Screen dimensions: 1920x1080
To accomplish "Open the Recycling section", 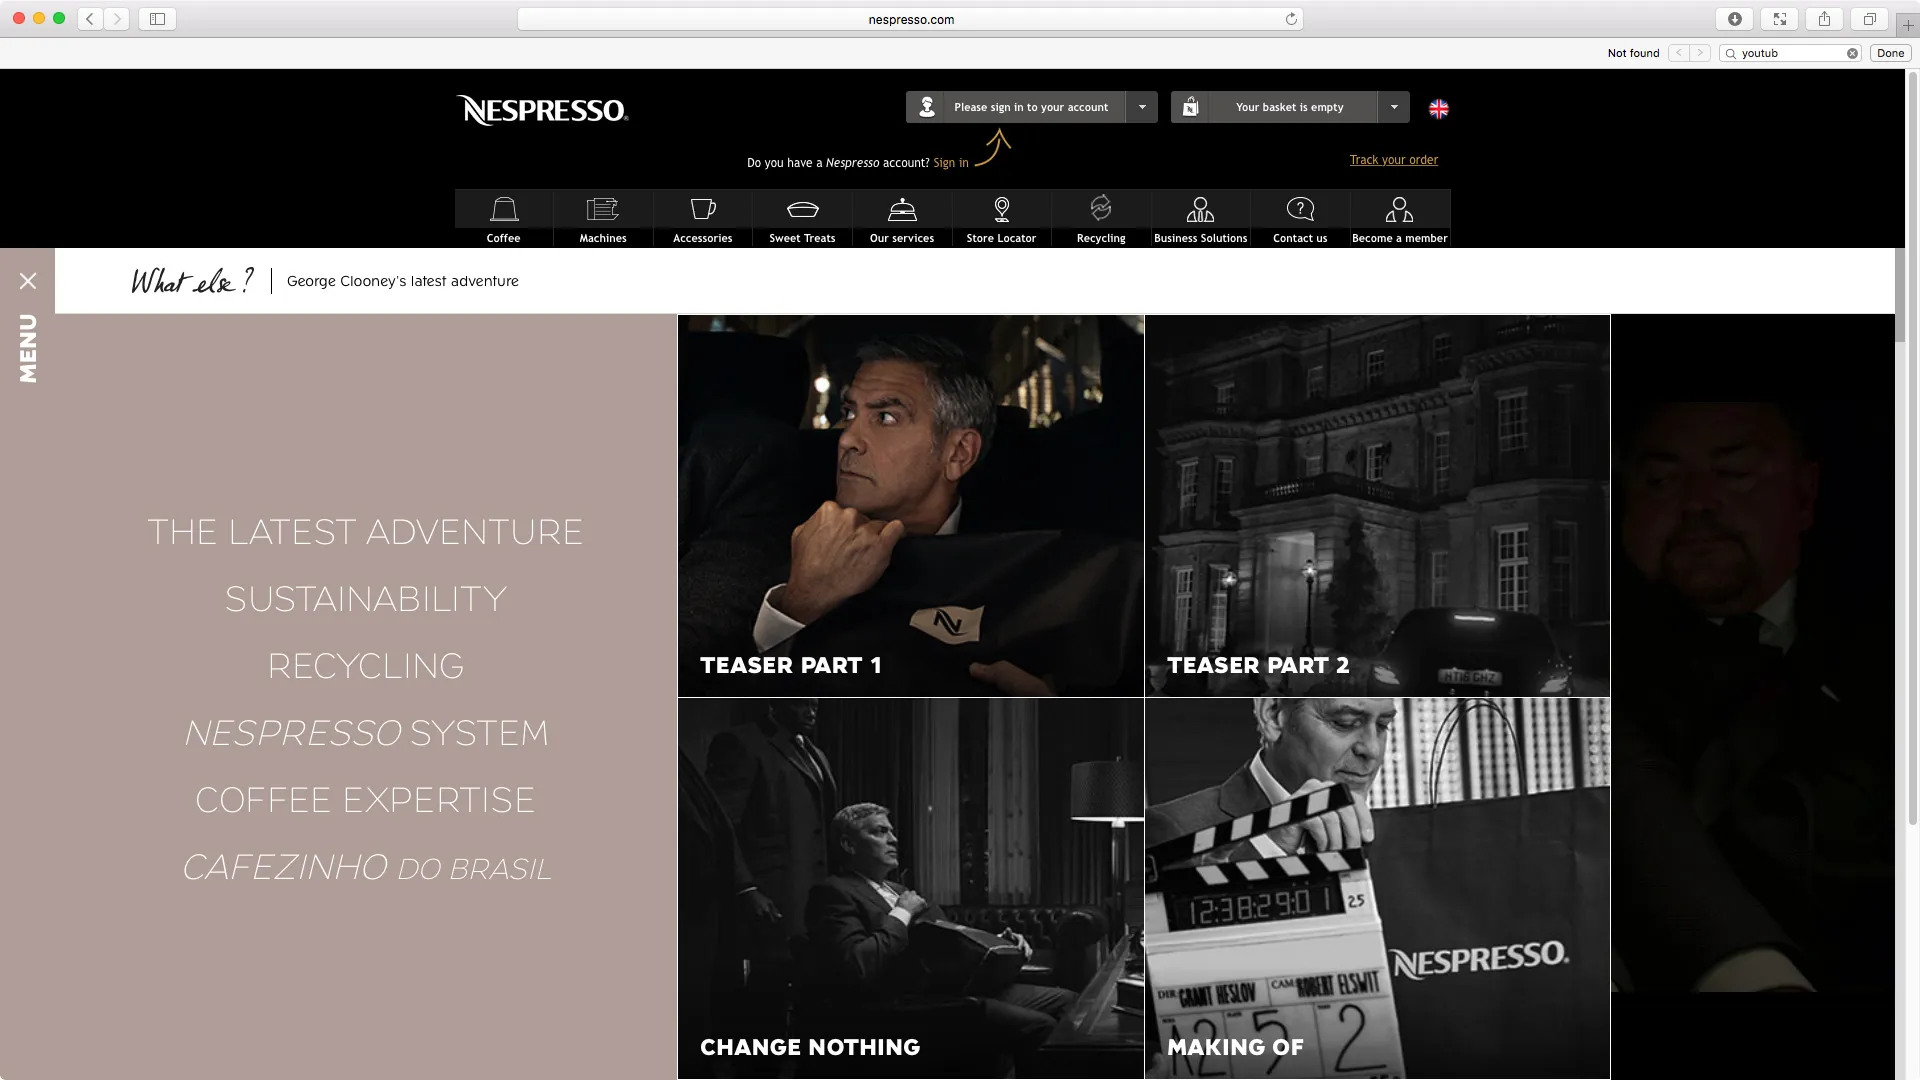I will coord(1101,218).
